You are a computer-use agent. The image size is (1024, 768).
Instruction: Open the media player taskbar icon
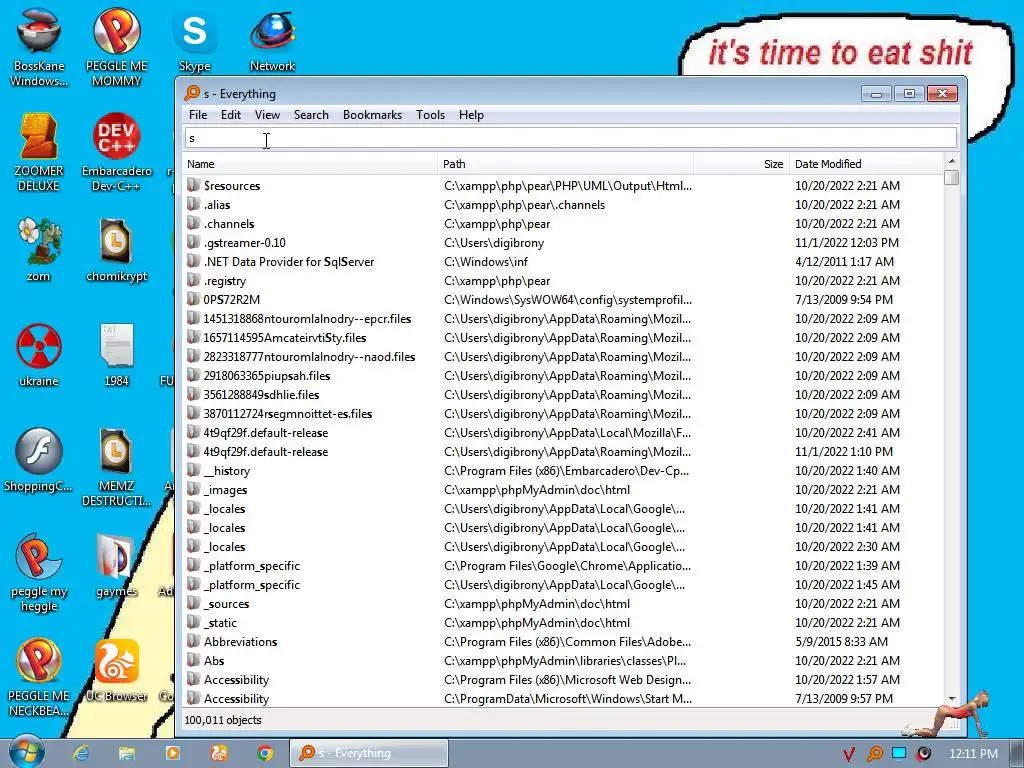click(173, 753)
